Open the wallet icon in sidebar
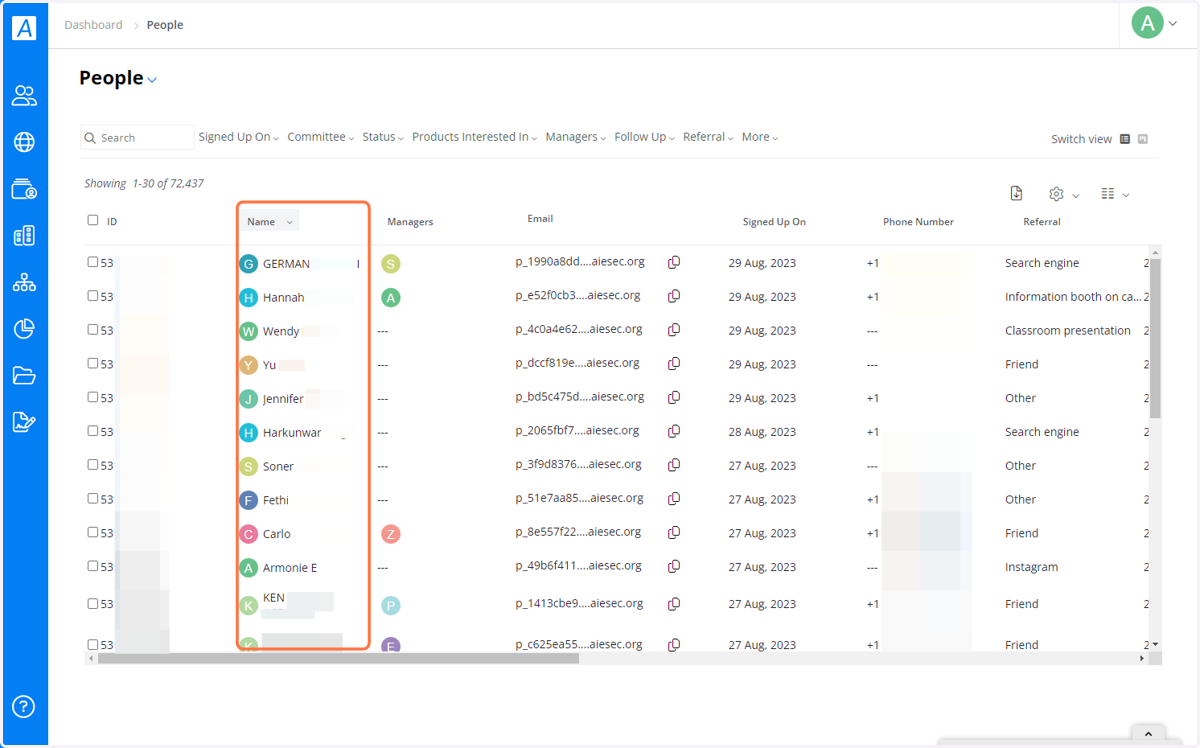The width and height of the screenshot is (1200, 748). pos(24,189)
